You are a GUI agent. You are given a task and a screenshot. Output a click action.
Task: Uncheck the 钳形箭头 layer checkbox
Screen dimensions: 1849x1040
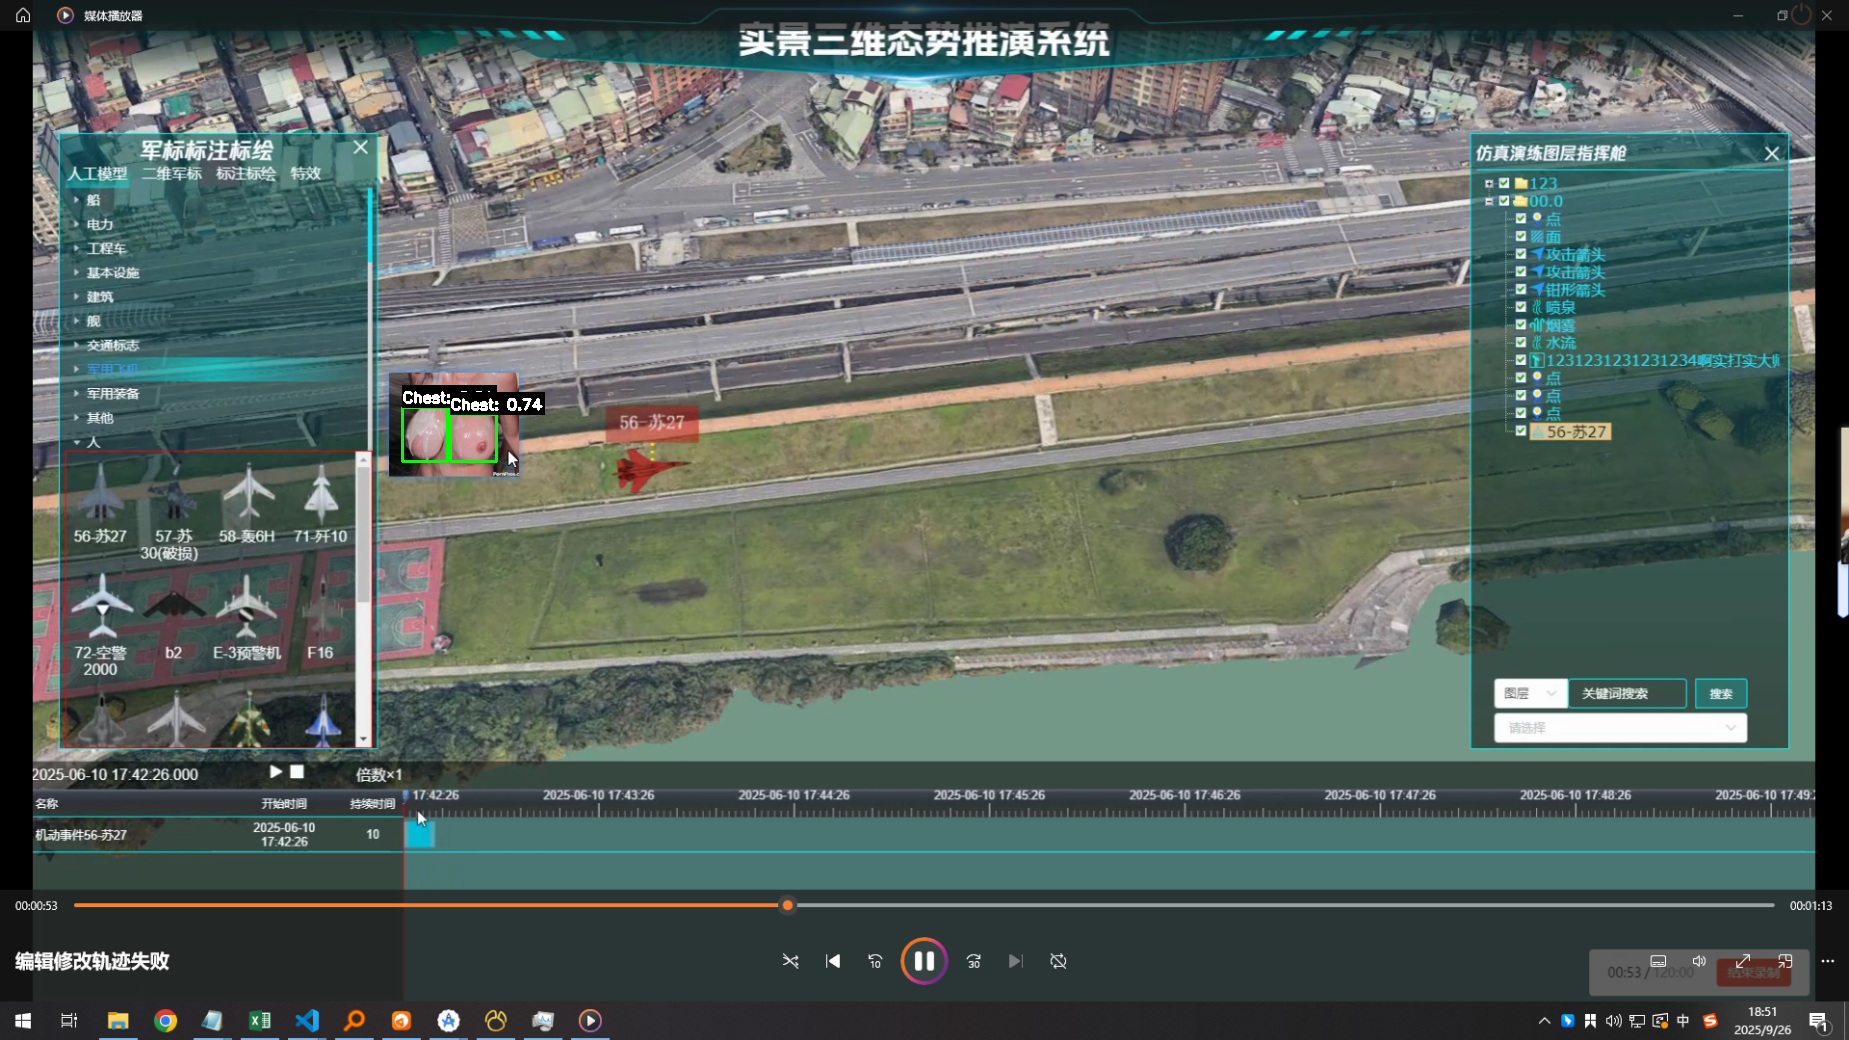pyautogui.click(x=1521, y=289)
